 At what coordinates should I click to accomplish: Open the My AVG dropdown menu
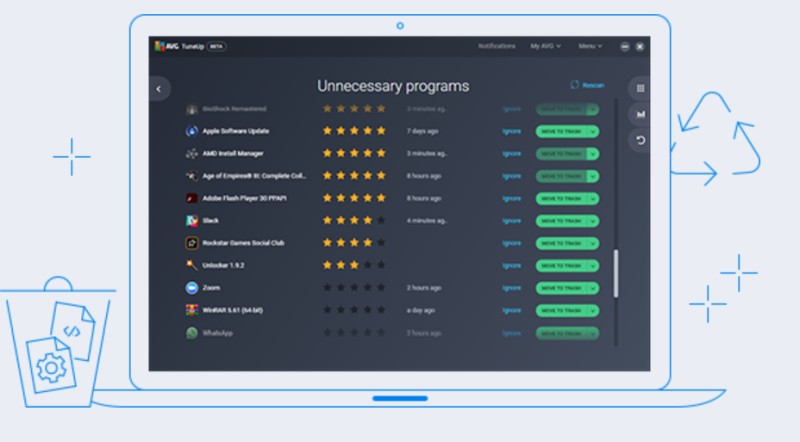545,46
